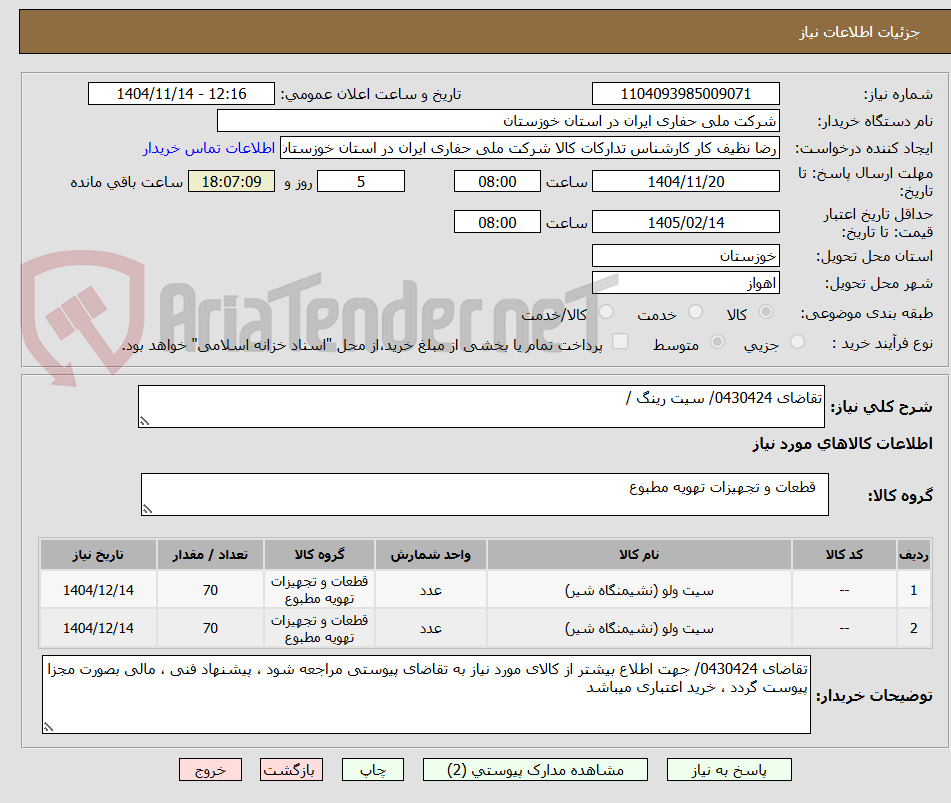Click item name in row 2
Image resolution: width=951 pixels, height=803 pixels.
pos(639,628)
